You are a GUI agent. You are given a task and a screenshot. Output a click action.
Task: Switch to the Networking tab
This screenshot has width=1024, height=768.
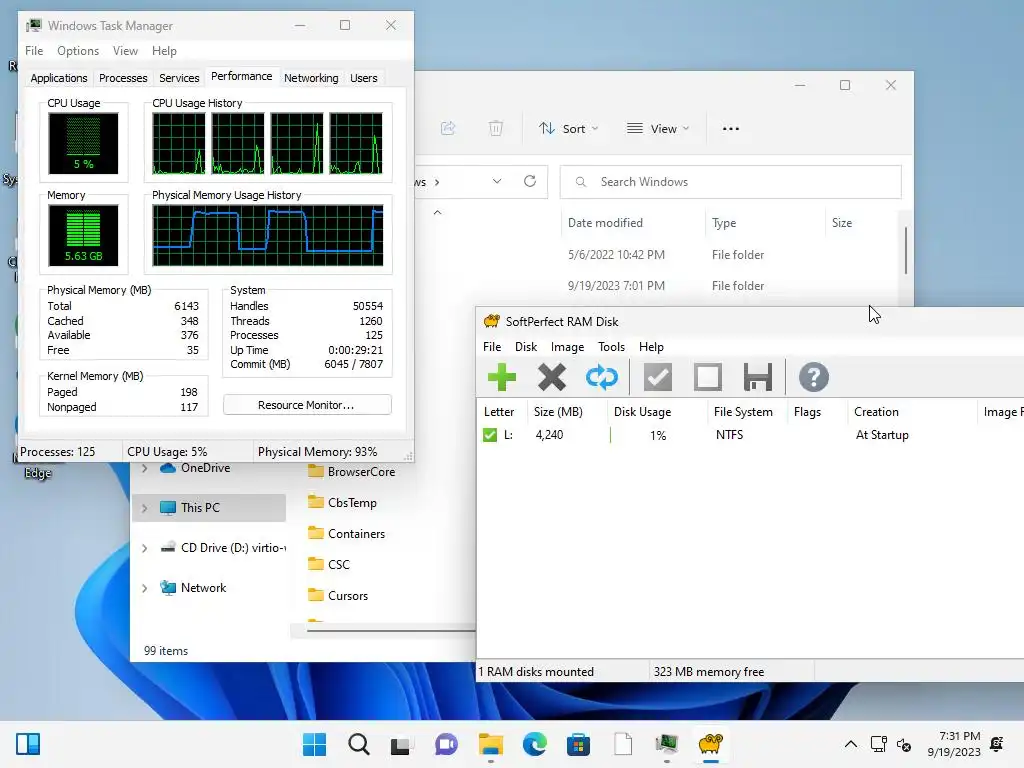tap(311, 78)
